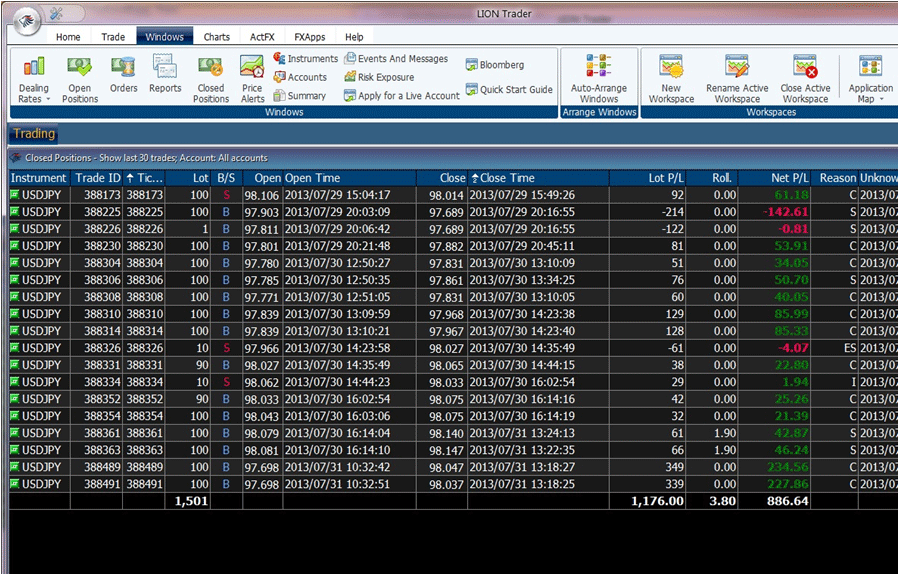Viewport: 899px width, 575px height.
Task: Open the Open Positions window
Action: (x=80, y=79)
